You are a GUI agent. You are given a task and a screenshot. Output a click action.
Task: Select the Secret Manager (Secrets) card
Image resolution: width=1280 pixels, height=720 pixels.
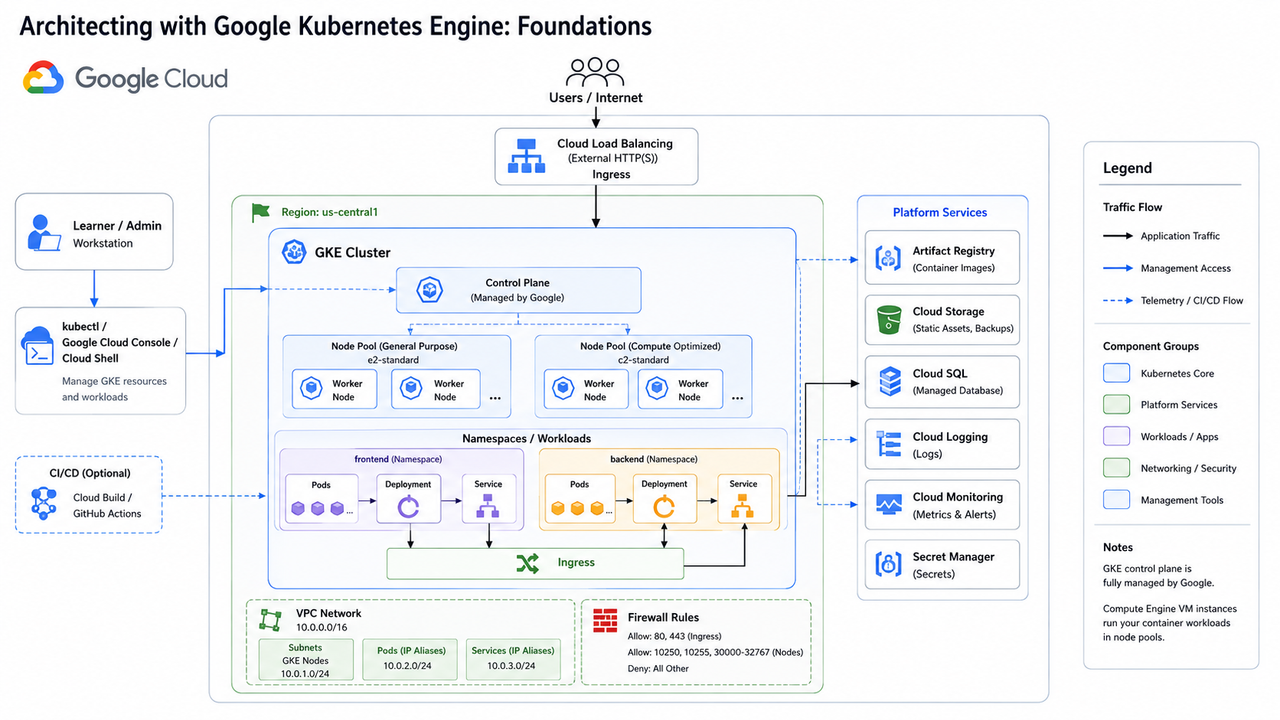942,565
